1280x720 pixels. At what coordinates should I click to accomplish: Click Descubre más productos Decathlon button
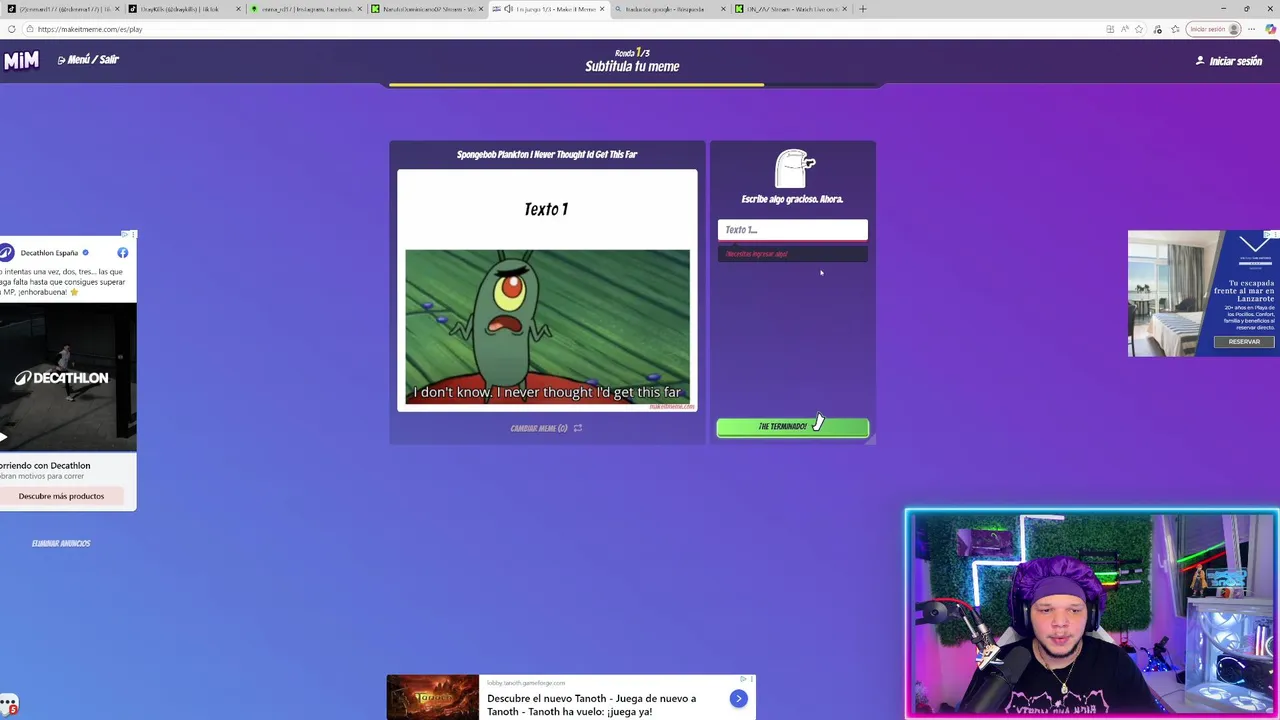(x=61, y=496)
